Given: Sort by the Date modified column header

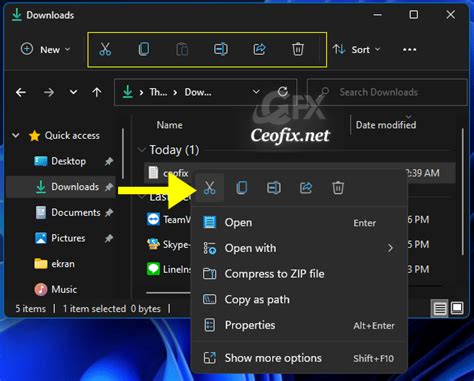Looking at the screenshot, I should (x=386, y=125).
